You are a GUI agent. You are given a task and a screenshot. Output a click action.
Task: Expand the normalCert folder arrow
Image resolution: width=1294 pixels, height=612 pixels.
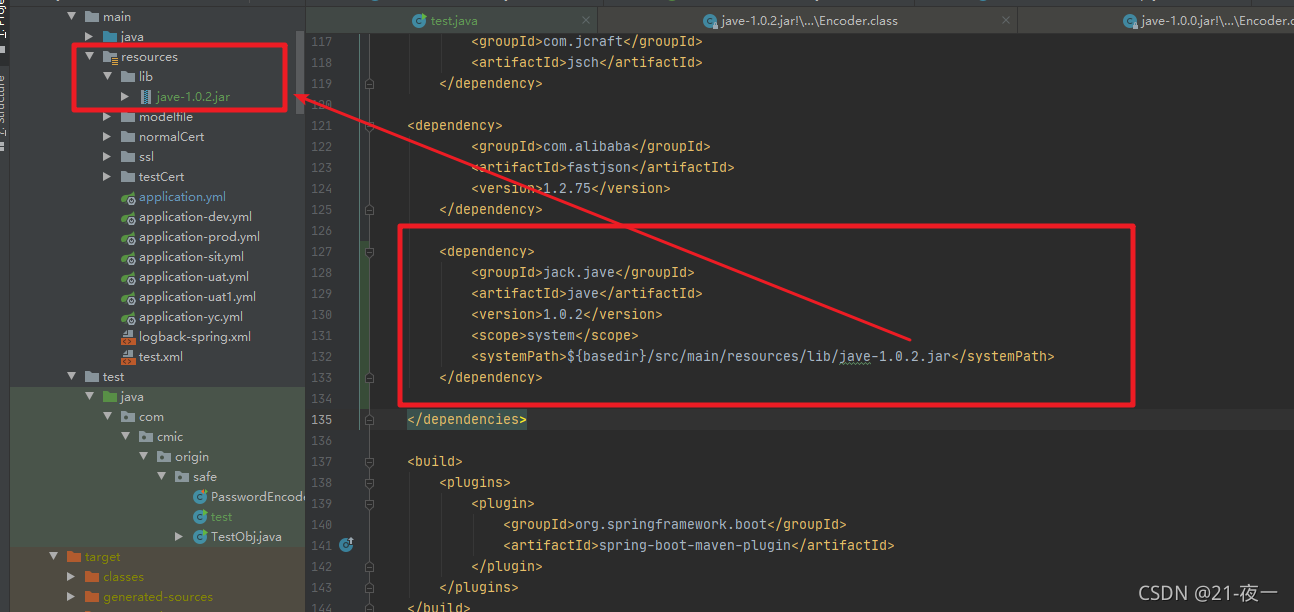point(107,137)
